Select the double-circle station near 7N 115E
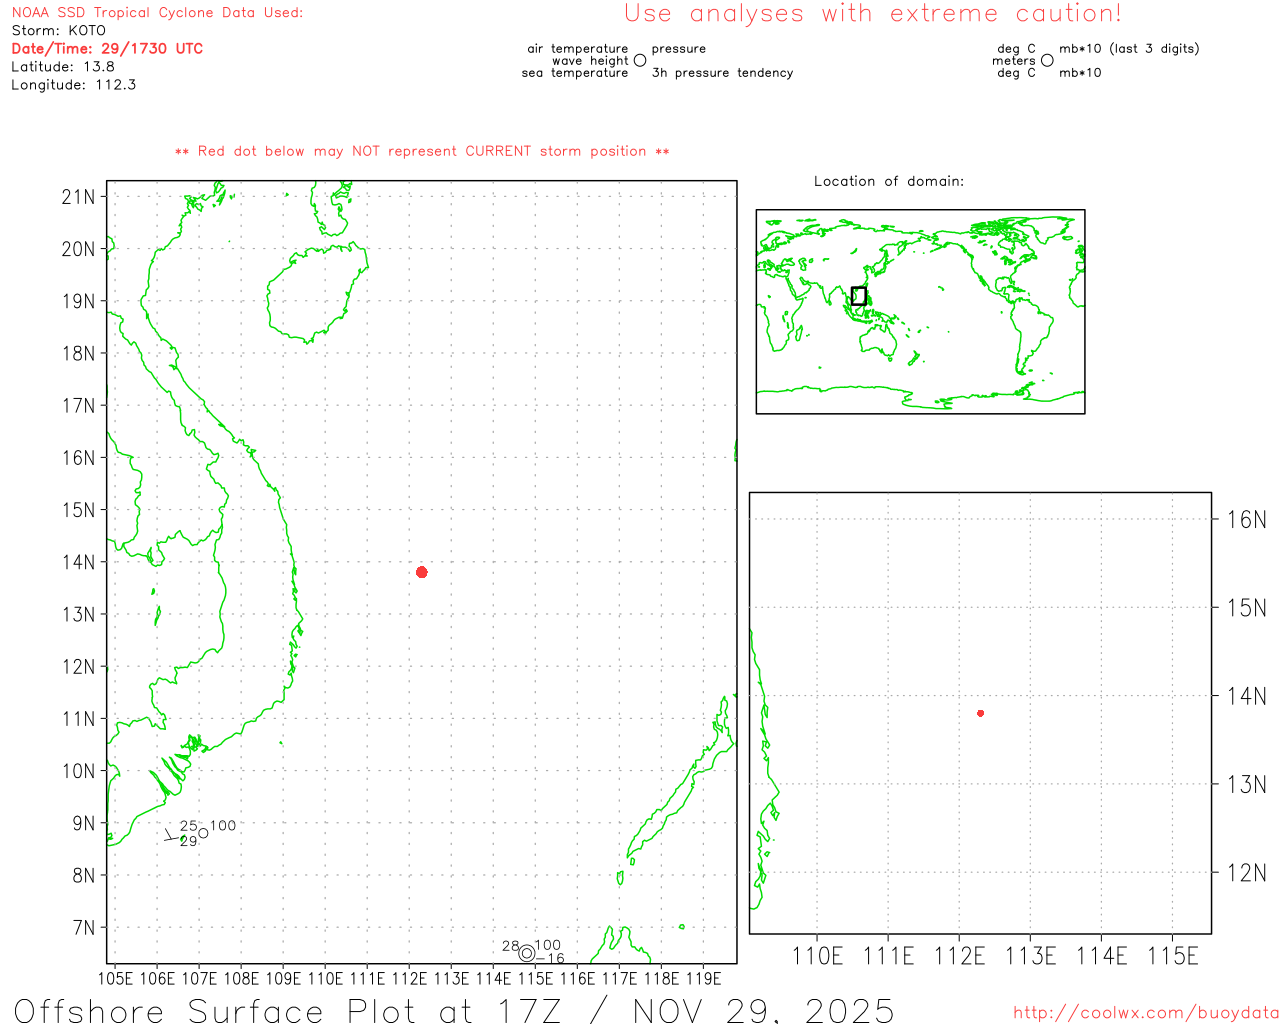Viewport: 1280px width, 1024px height. point(527,953)
